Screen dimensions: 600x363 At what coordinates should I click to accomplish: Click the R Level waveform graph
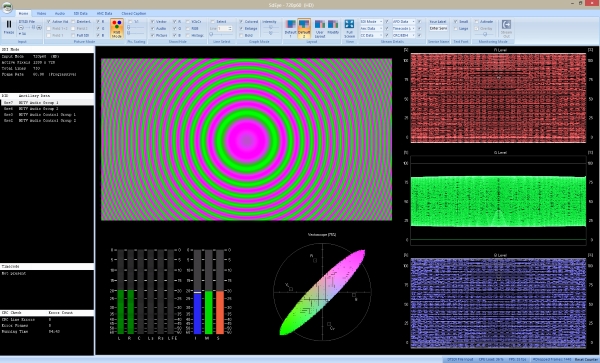click(x=498, y=98)
